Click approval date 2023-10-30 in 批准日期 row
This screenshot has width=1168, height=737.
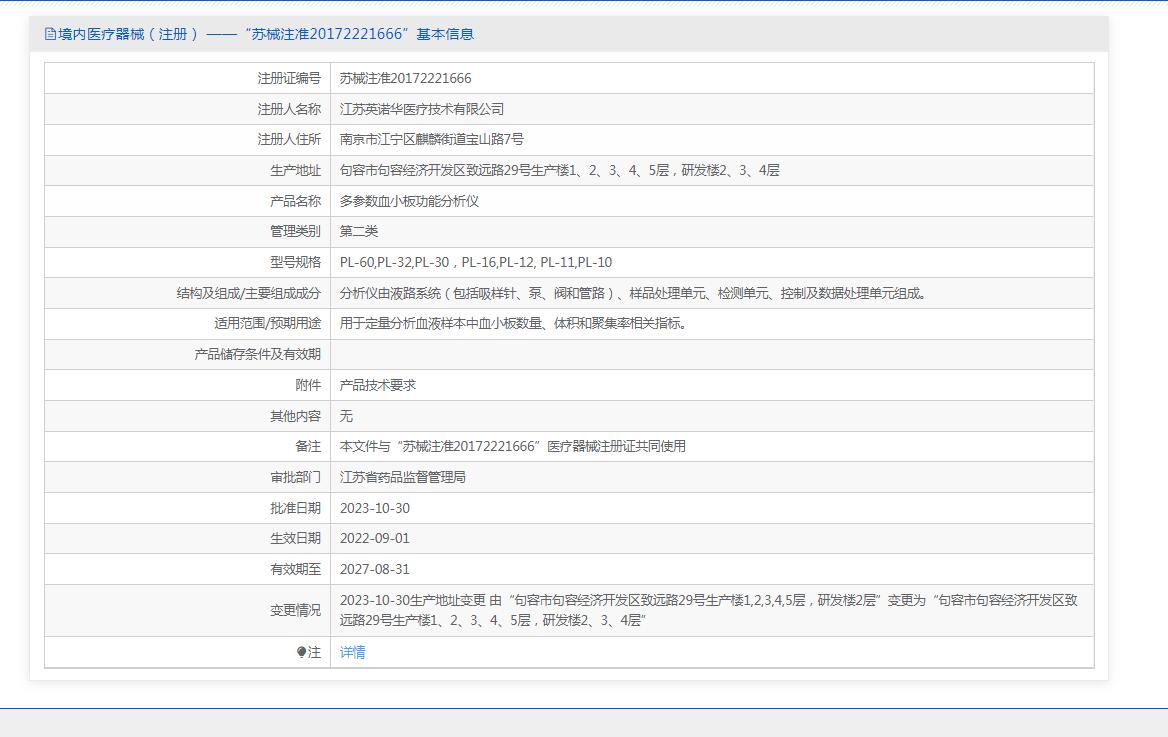[374, 508]
